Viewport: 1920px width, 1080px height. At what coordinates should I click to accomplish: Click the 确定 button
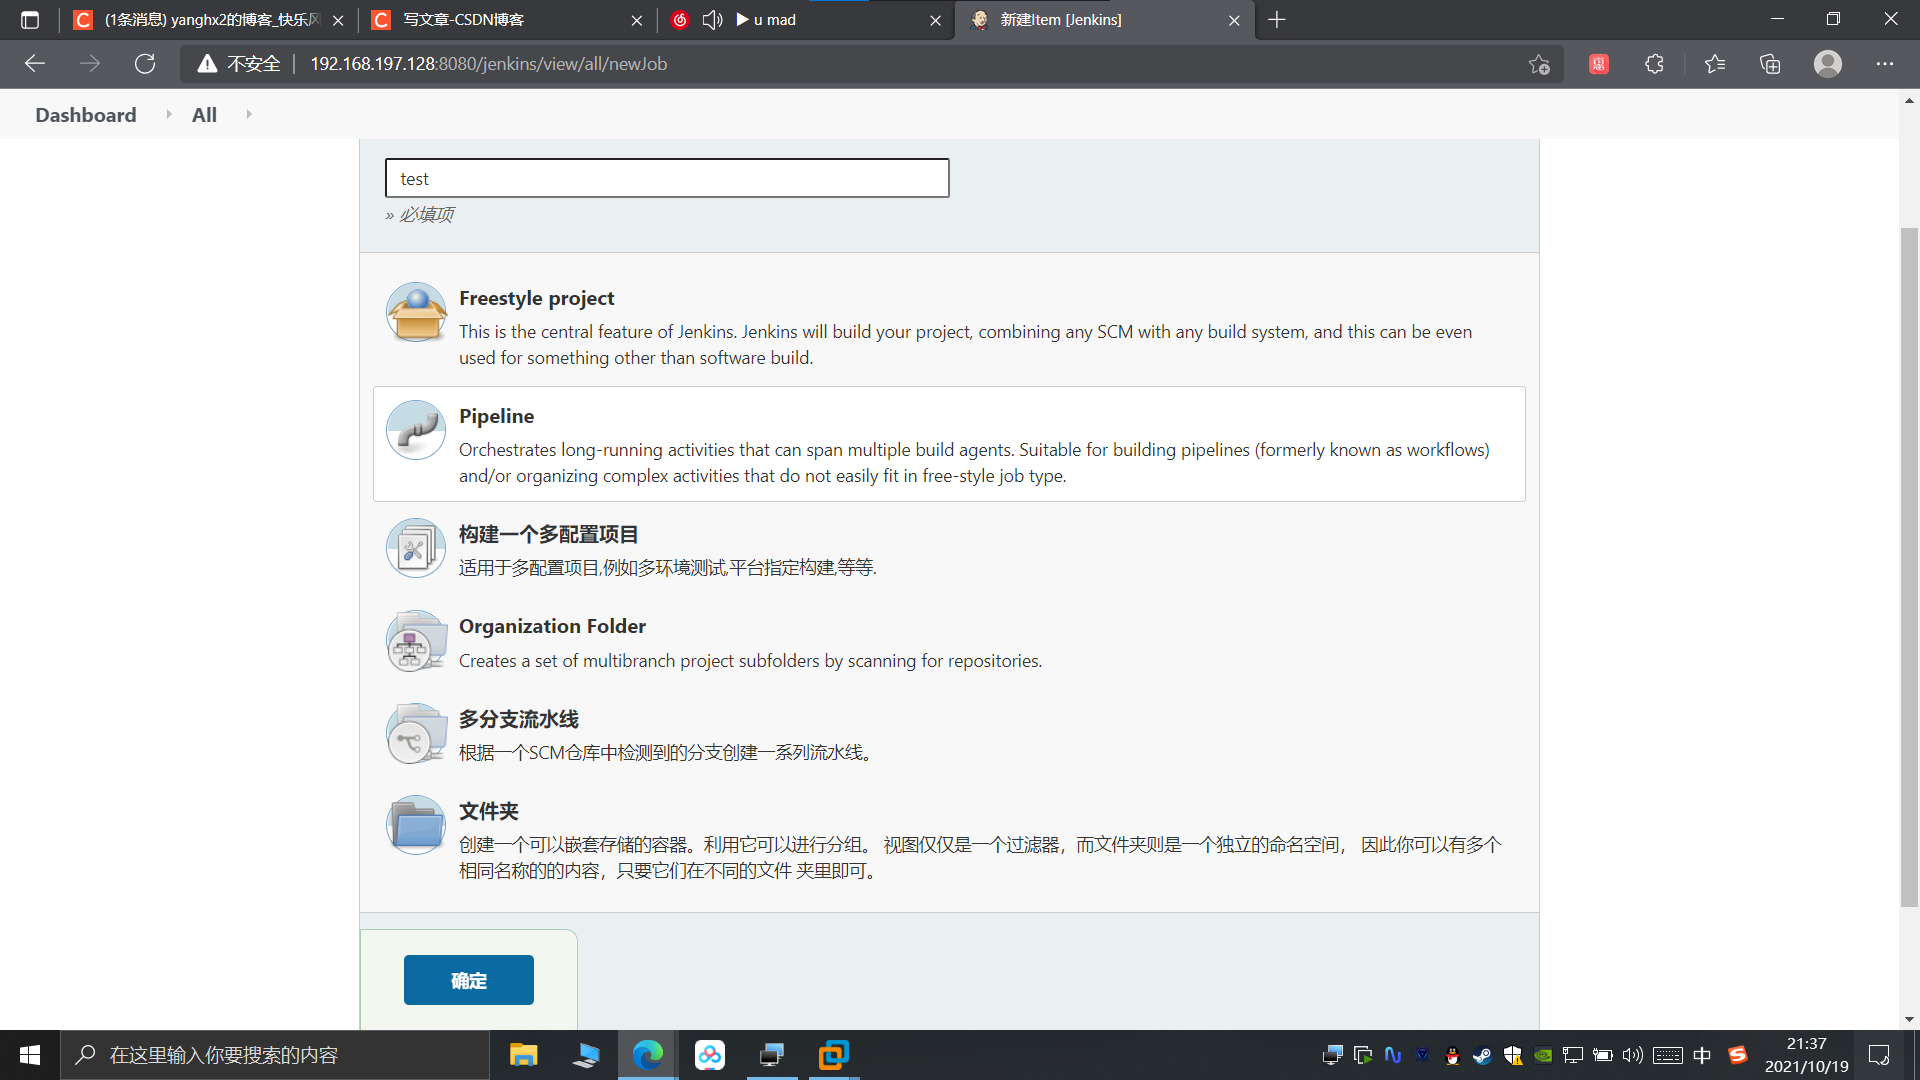[467, 980]
